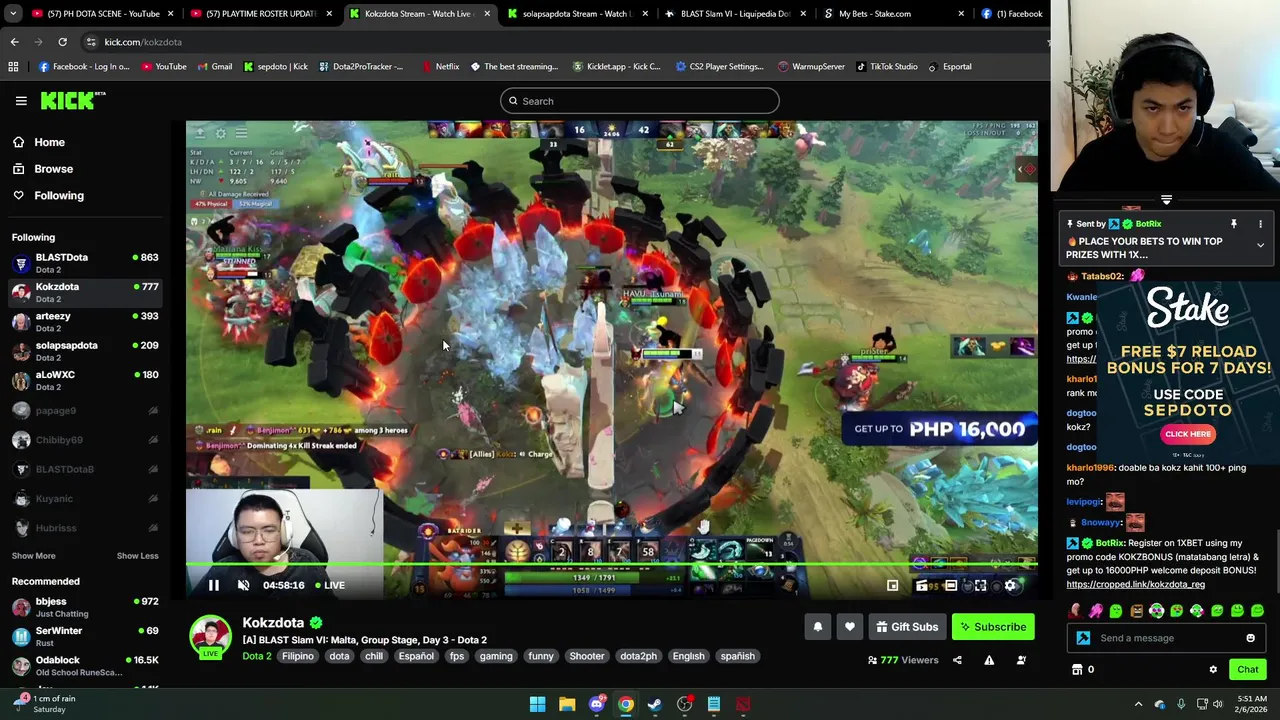This screenshot has width=1280, height=720.
Task: Collapse following list with Show Less
Action: tap(137, 556)
